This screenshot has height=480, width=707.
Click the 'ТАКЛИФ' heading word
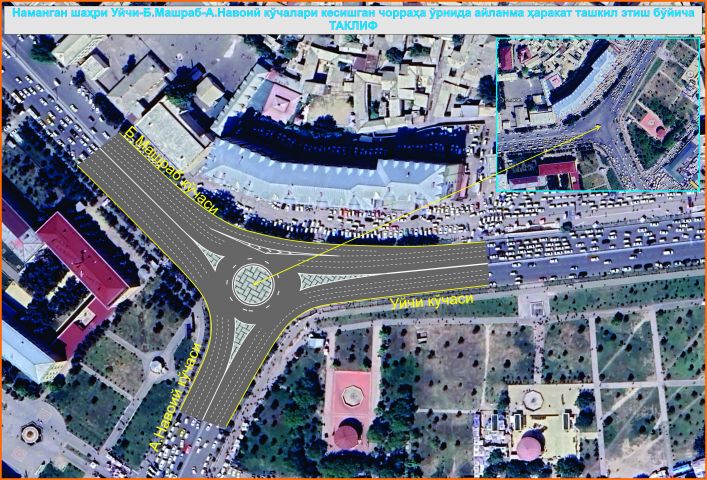[353, 26]
